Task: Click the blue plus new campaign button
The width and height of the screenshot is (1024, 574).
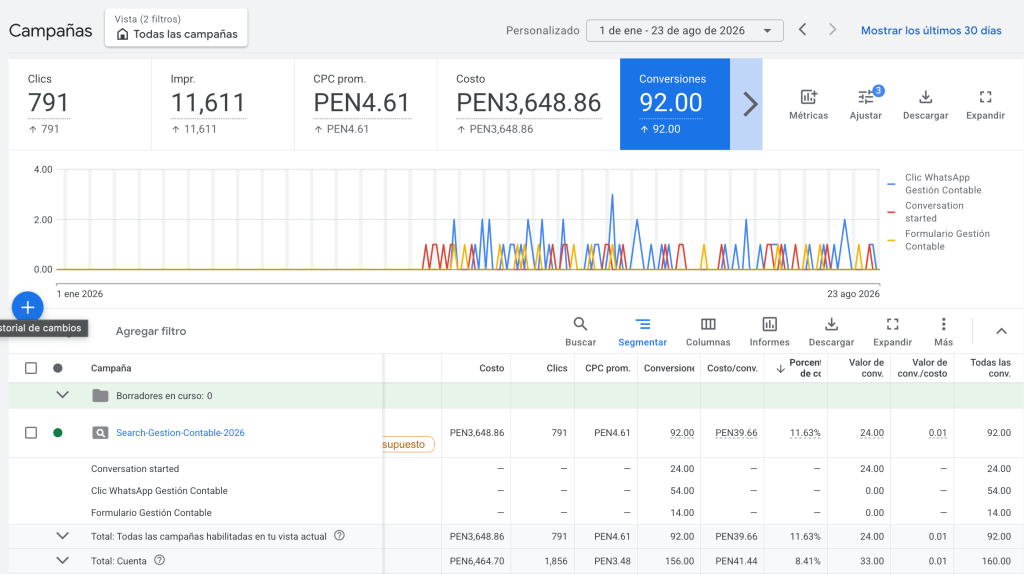Action: coord(27,308)
